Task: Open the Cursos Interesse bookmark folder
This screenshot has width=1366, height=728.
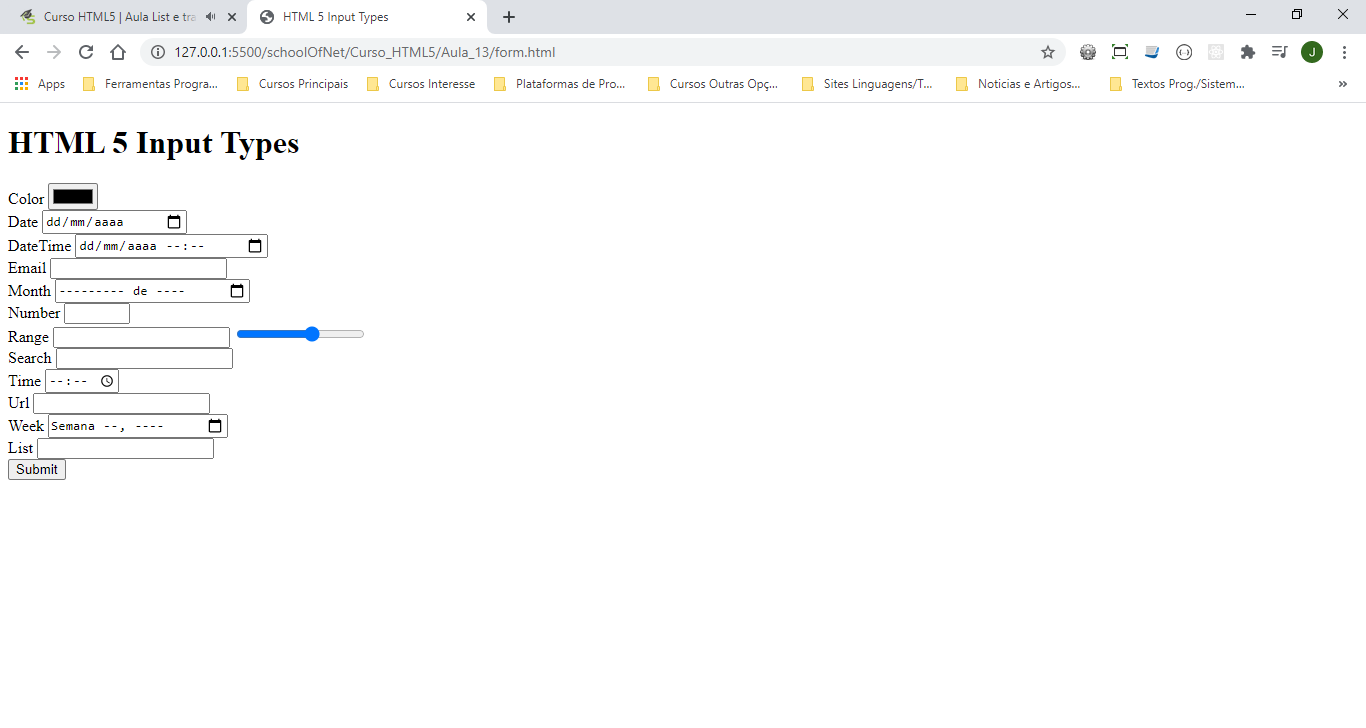Action: (x=421, y=84)
